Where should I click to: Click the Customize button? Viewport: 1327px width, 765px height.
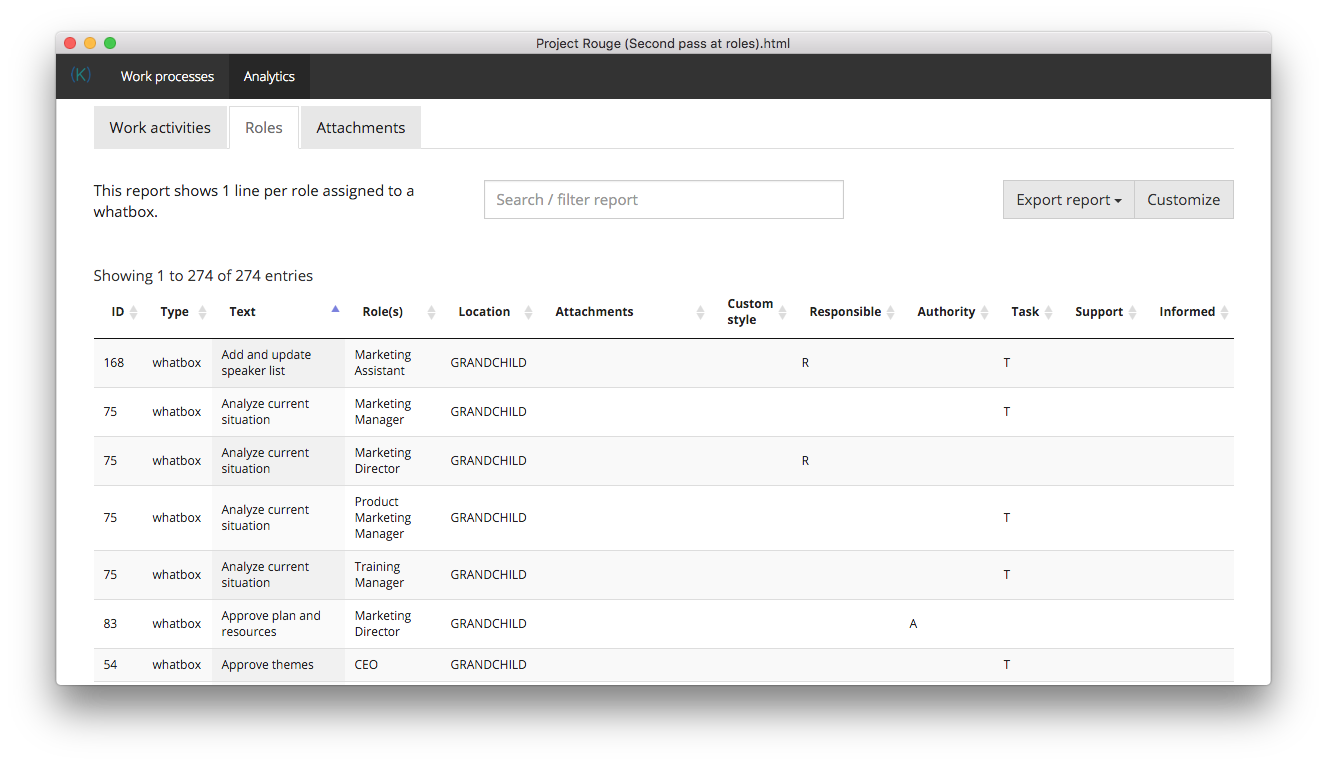[1184, 200]
